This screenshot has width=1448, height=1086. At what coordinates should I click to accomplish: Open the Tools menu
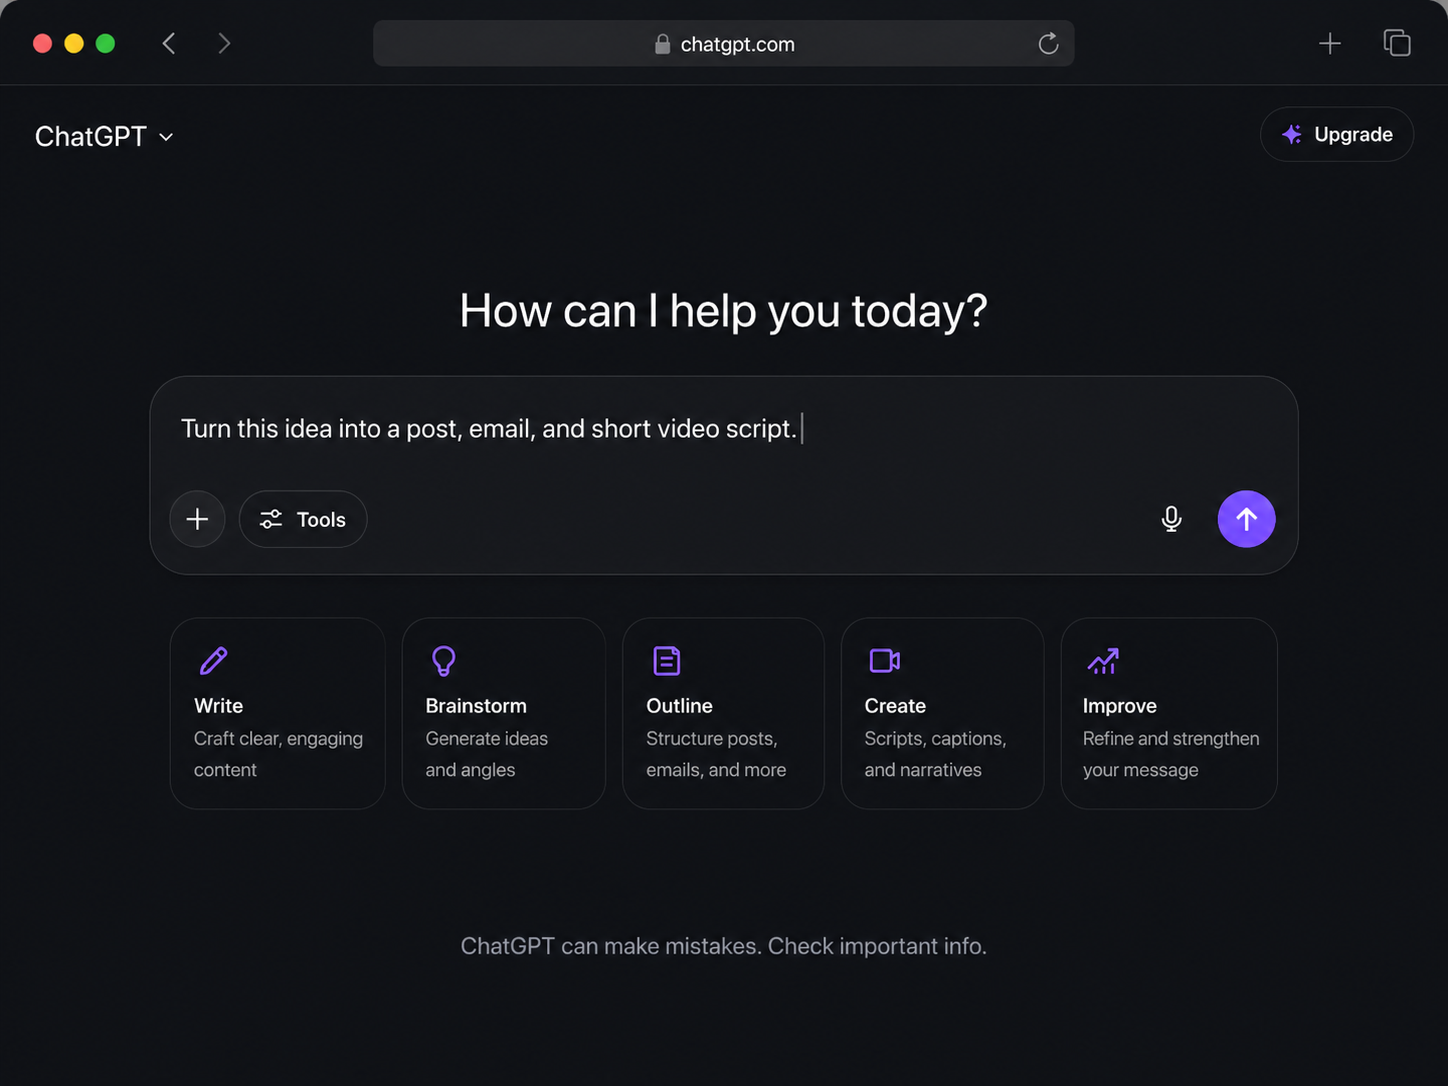[303, 519]
